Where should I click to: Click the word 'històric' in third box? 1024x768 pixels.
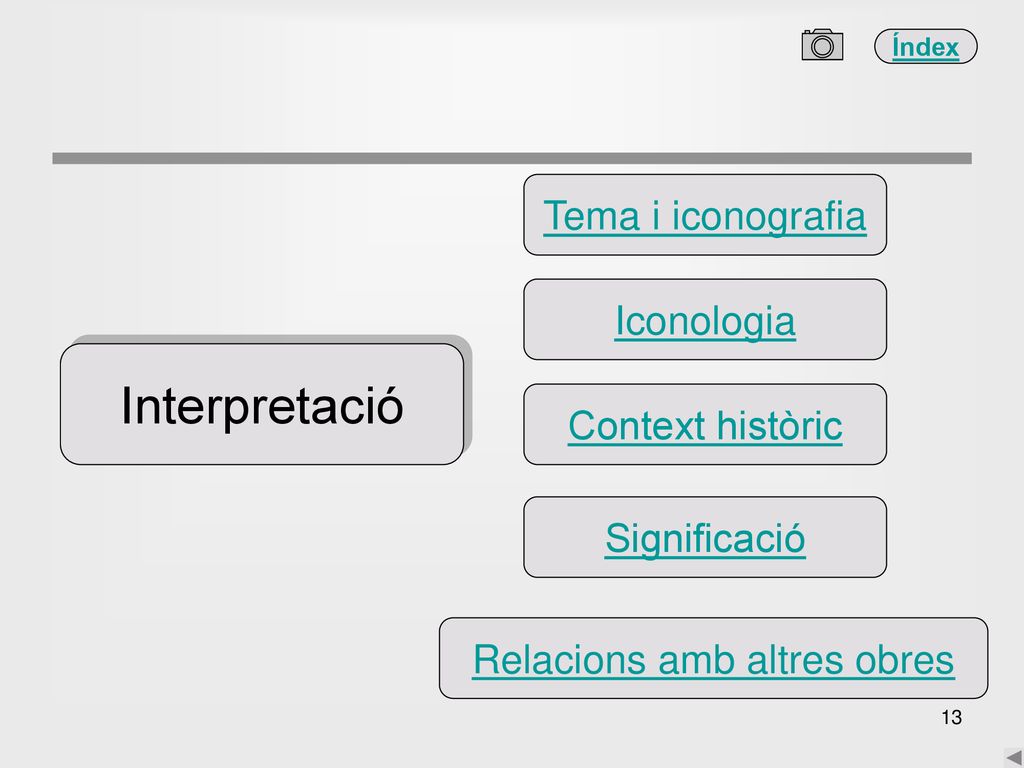[779, 426]
